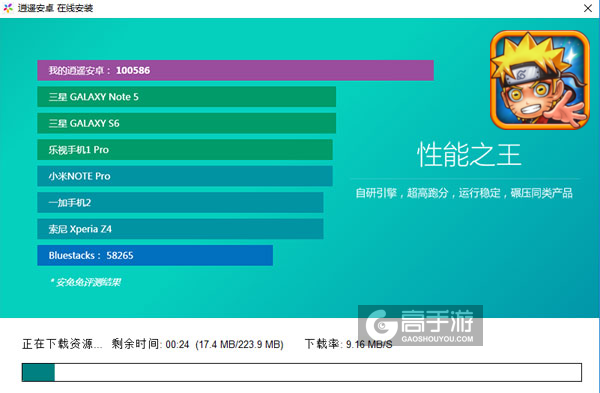
Task: Close the 逍遥安卓 installer window
Action: click(x=588, y=8)
